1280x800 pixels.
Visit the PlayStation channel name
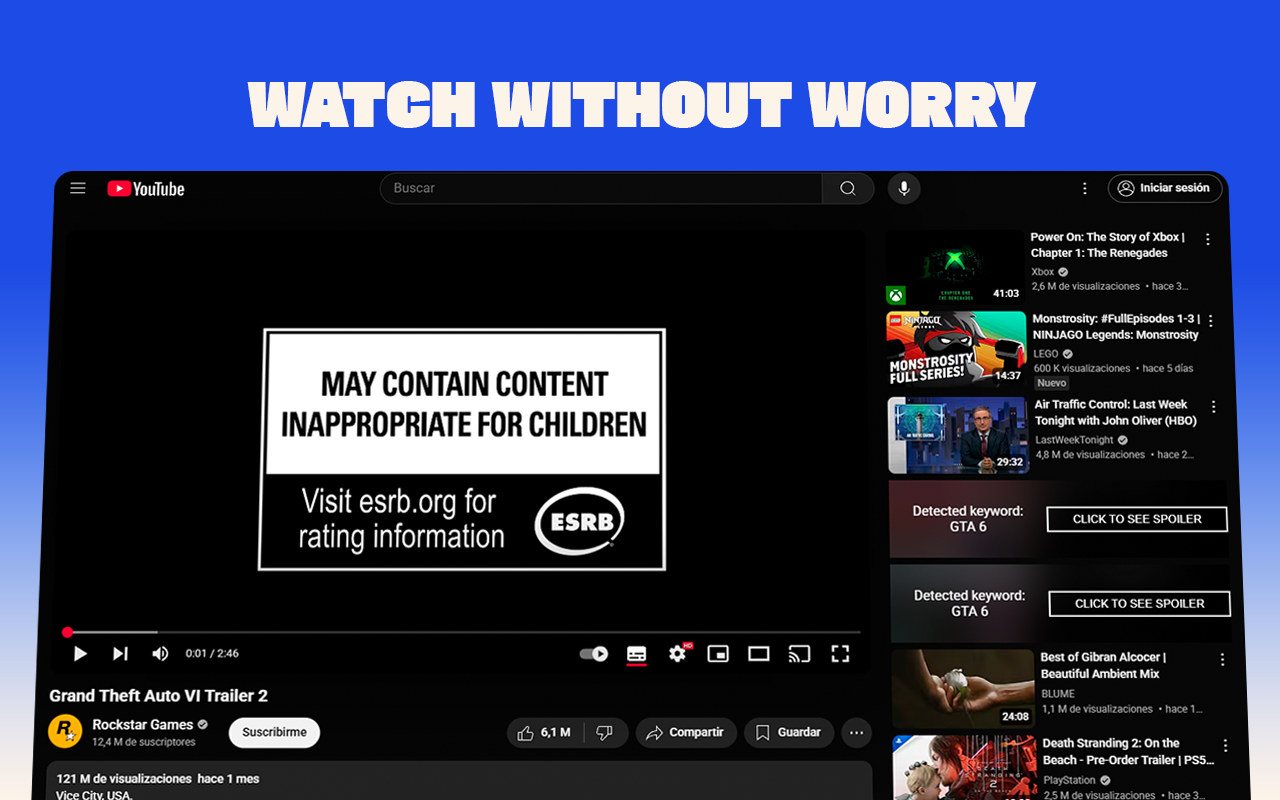click(1069, 780)
